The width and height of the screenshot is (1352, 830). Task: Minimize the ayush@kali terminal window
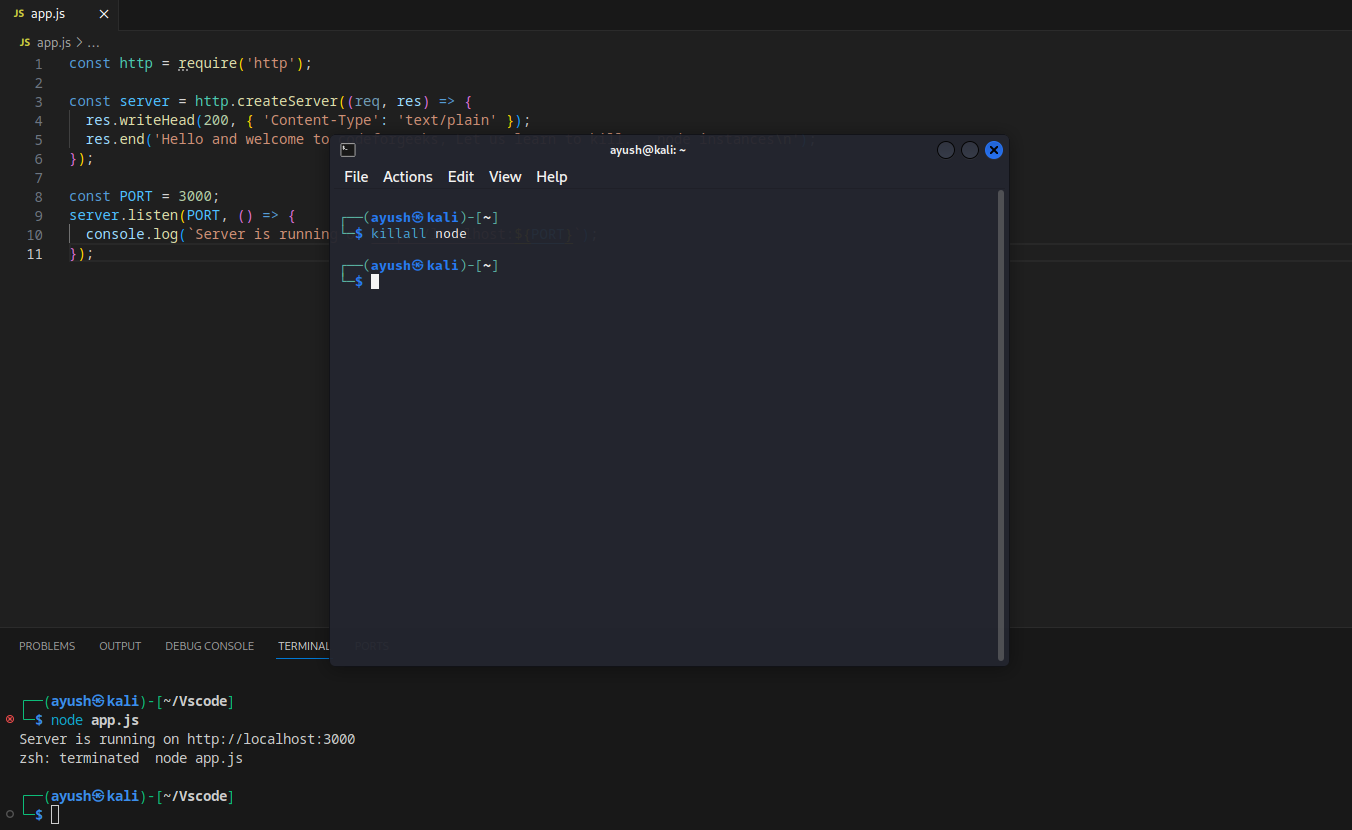pos(946,150)
